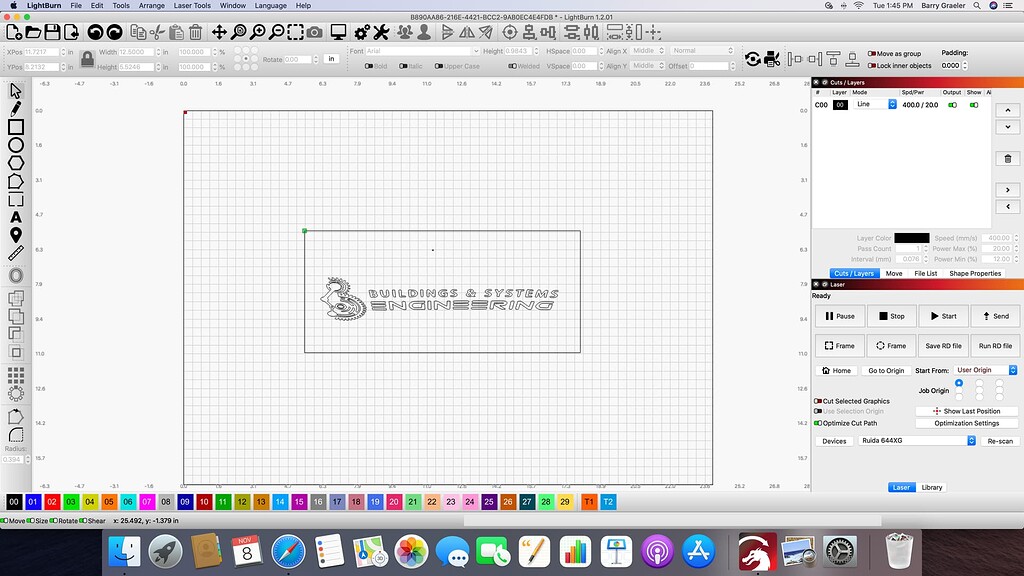The image size is (1024, 576).
Task: Select the Text creation tool
Action: coord(14,215)
